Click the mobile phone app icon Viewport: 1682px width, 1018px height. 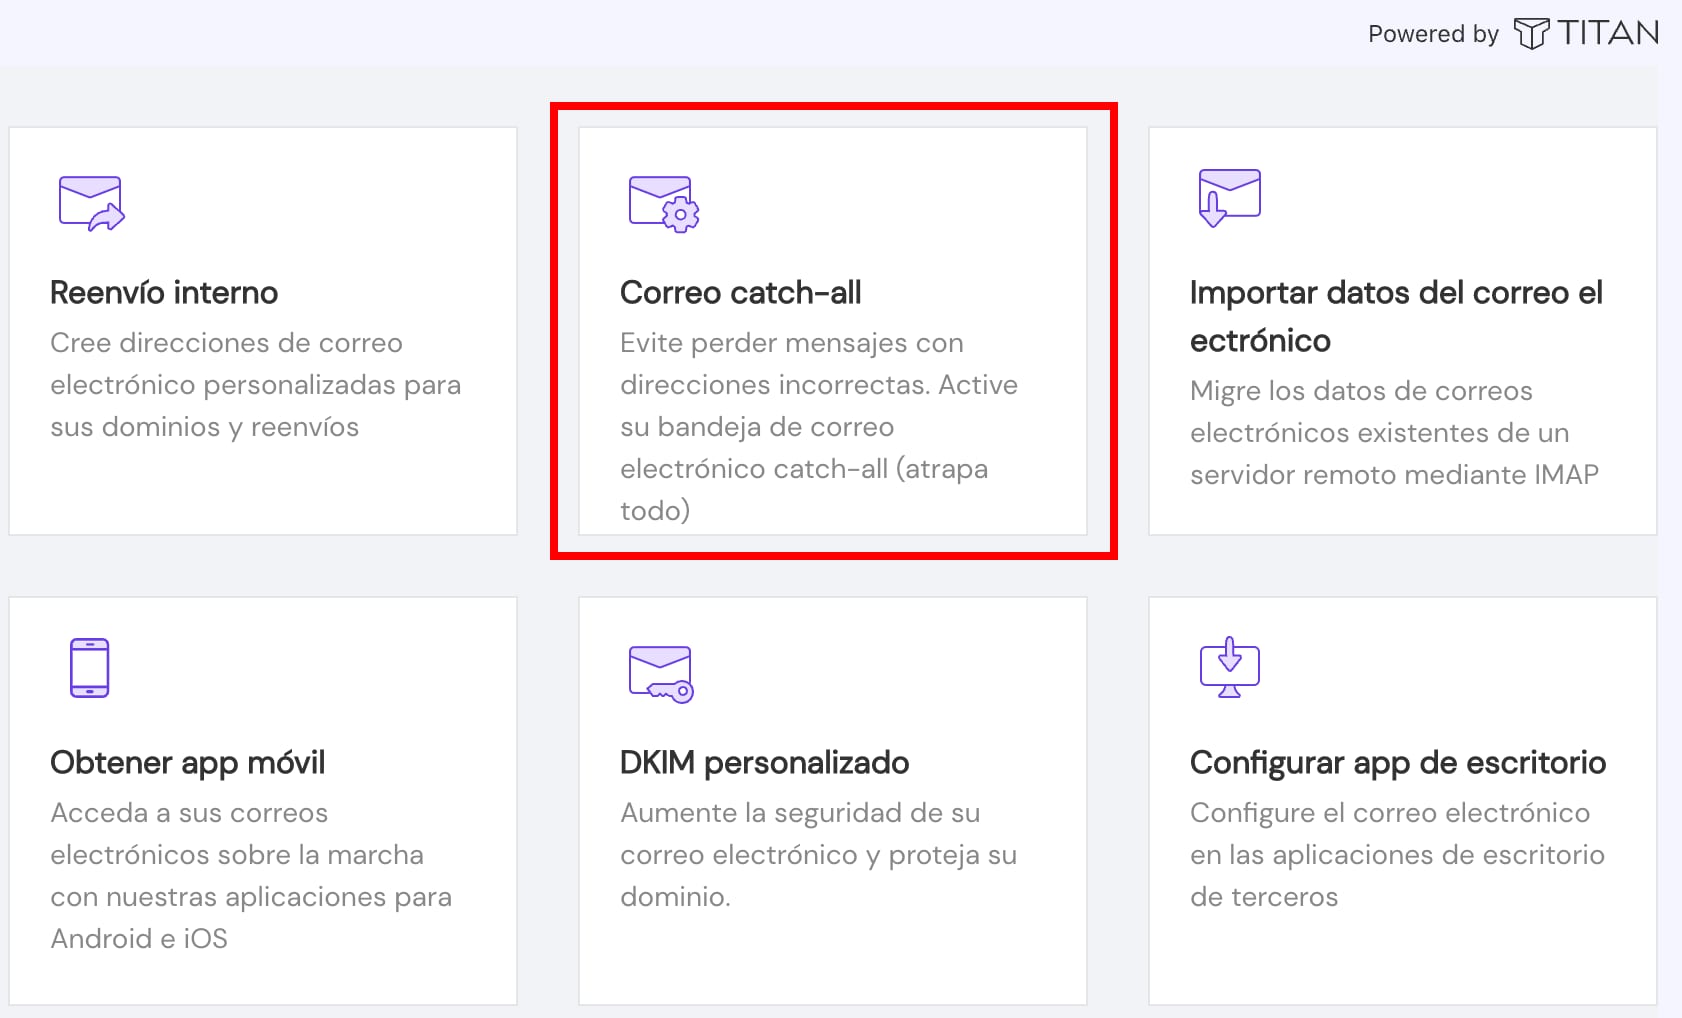coord(90,667)
